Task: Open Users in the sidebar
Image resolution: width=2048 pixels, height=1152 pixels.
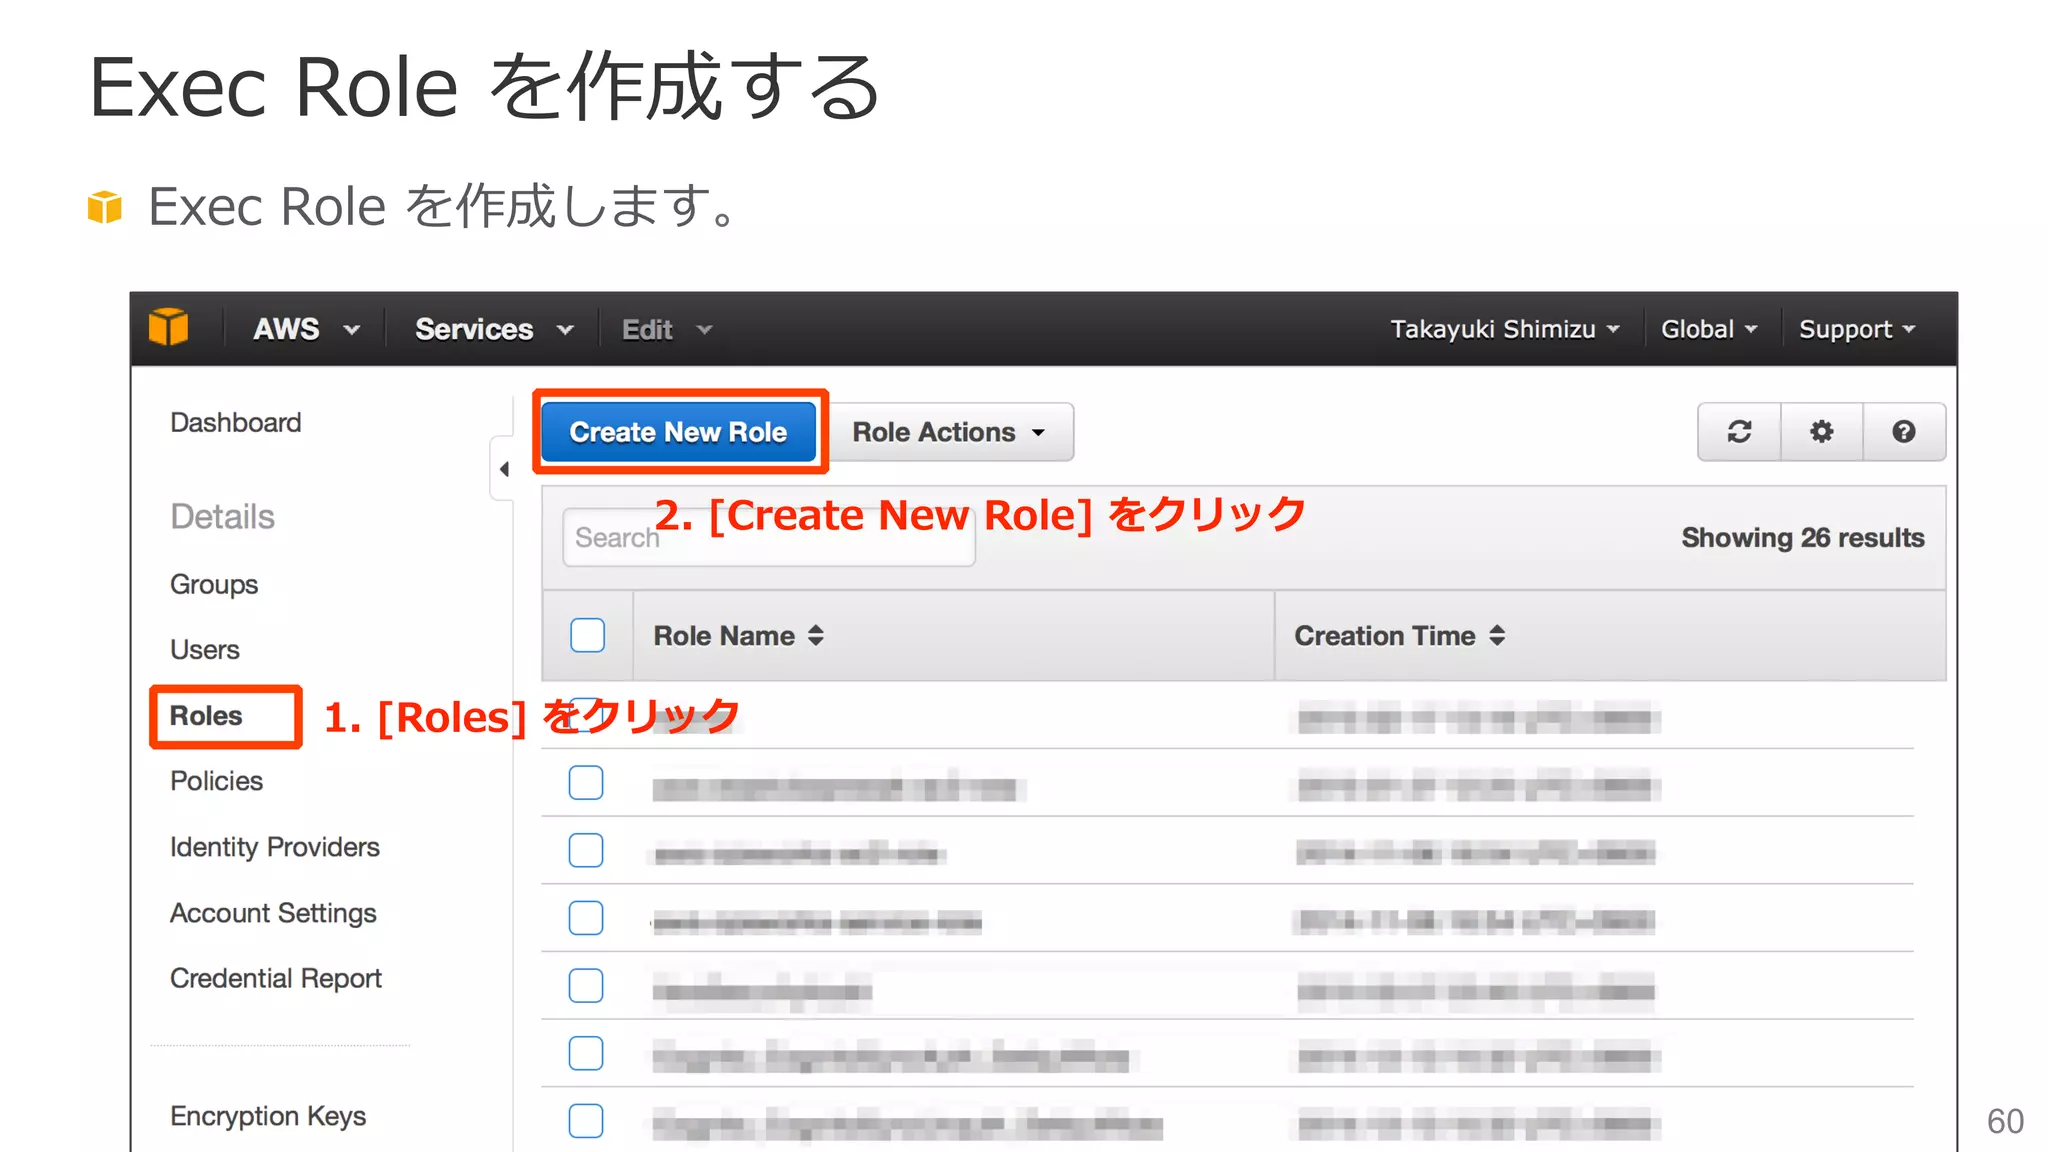Action: 205,650
